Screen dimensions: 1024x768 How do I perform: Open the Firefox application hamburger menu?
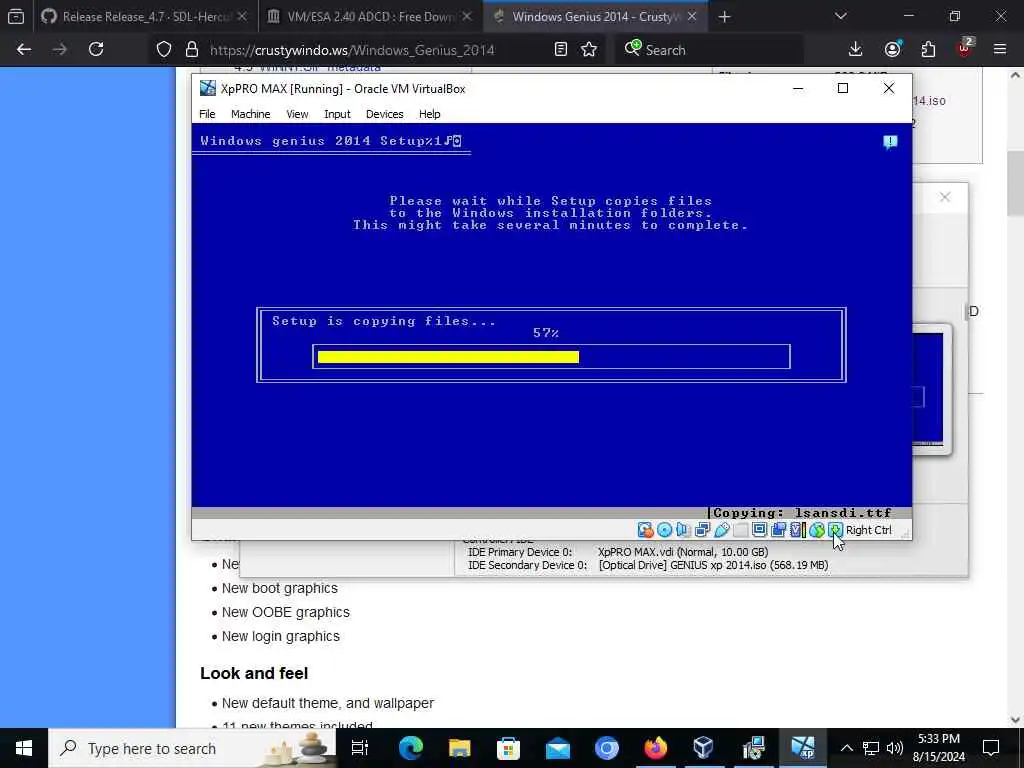(x=1000, y=50)
